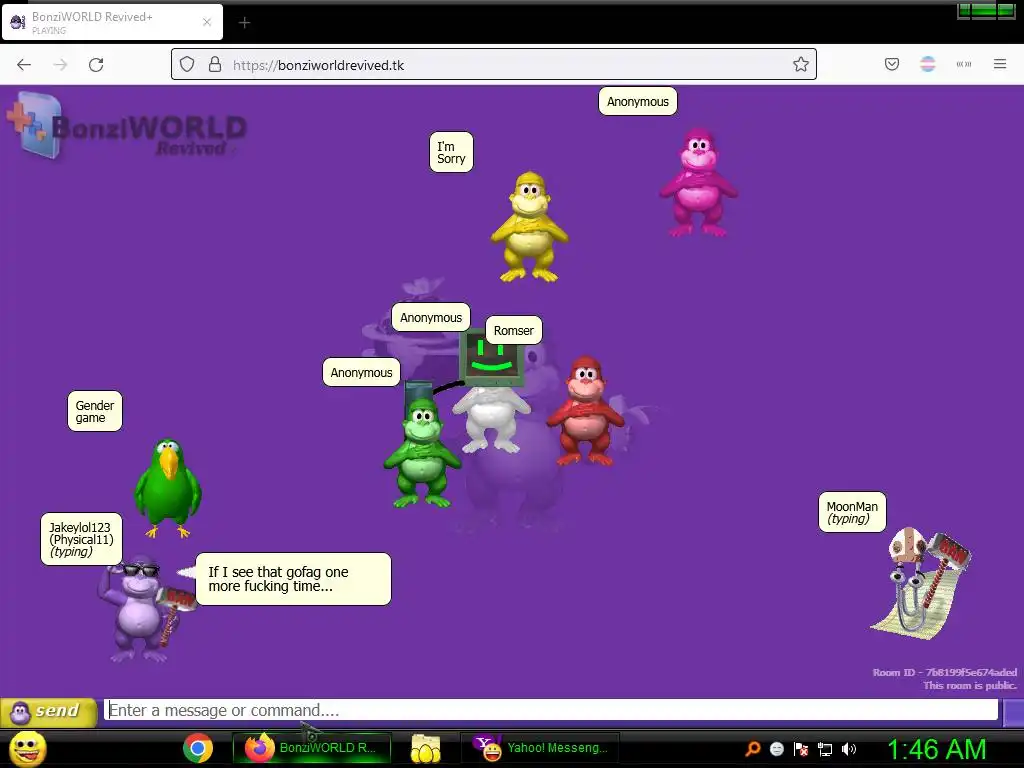Click the browser Forward arrow
This screenshot has height=768, width=1024.
pos(60,65)
